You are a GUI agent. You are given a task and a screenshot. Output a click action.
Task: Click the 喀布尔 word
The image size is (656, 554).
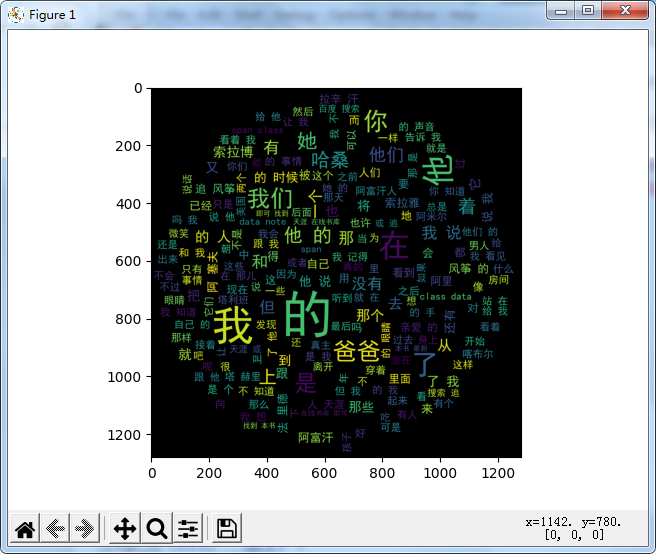click(478, 353)
